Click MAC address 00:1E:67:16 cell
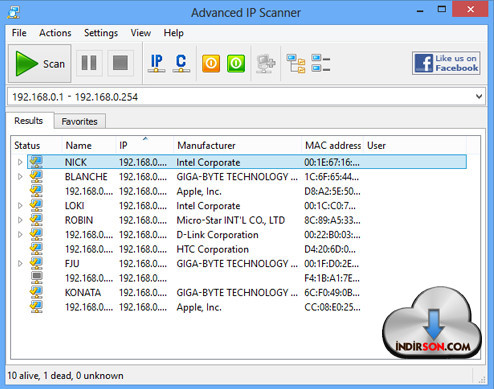 coord(332,162)
